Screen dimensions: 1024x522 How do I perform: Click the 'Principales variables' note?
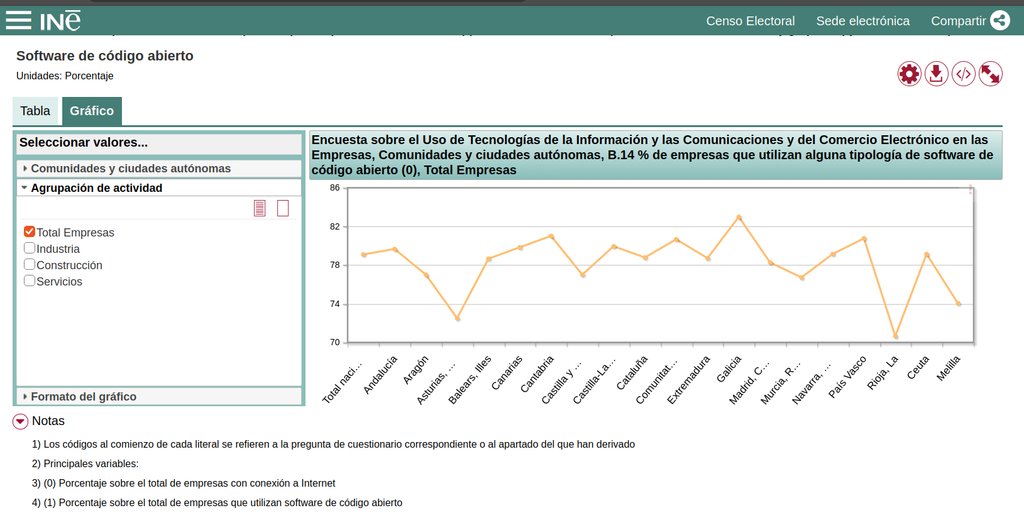click(x=86, y=464)
